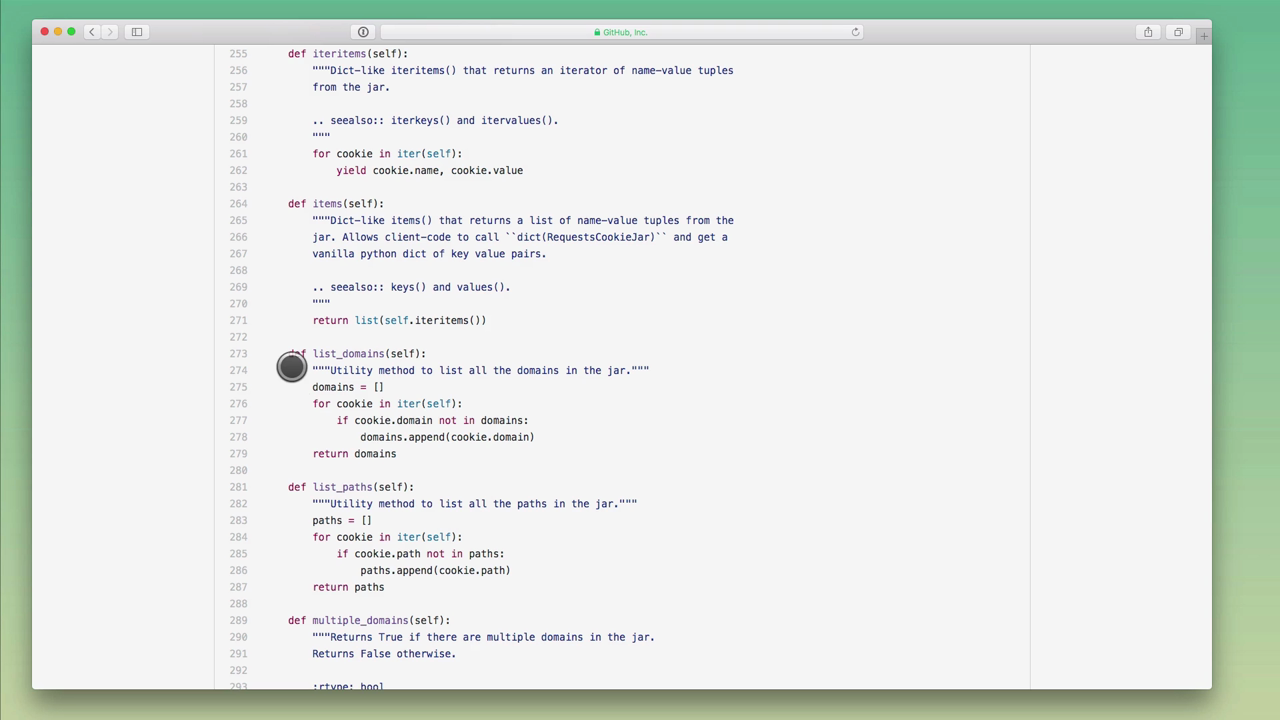Open a new tab with the plus button
Viewport: 1280px width, 720px height.
pyautogui.click(x=1203, y=34)
